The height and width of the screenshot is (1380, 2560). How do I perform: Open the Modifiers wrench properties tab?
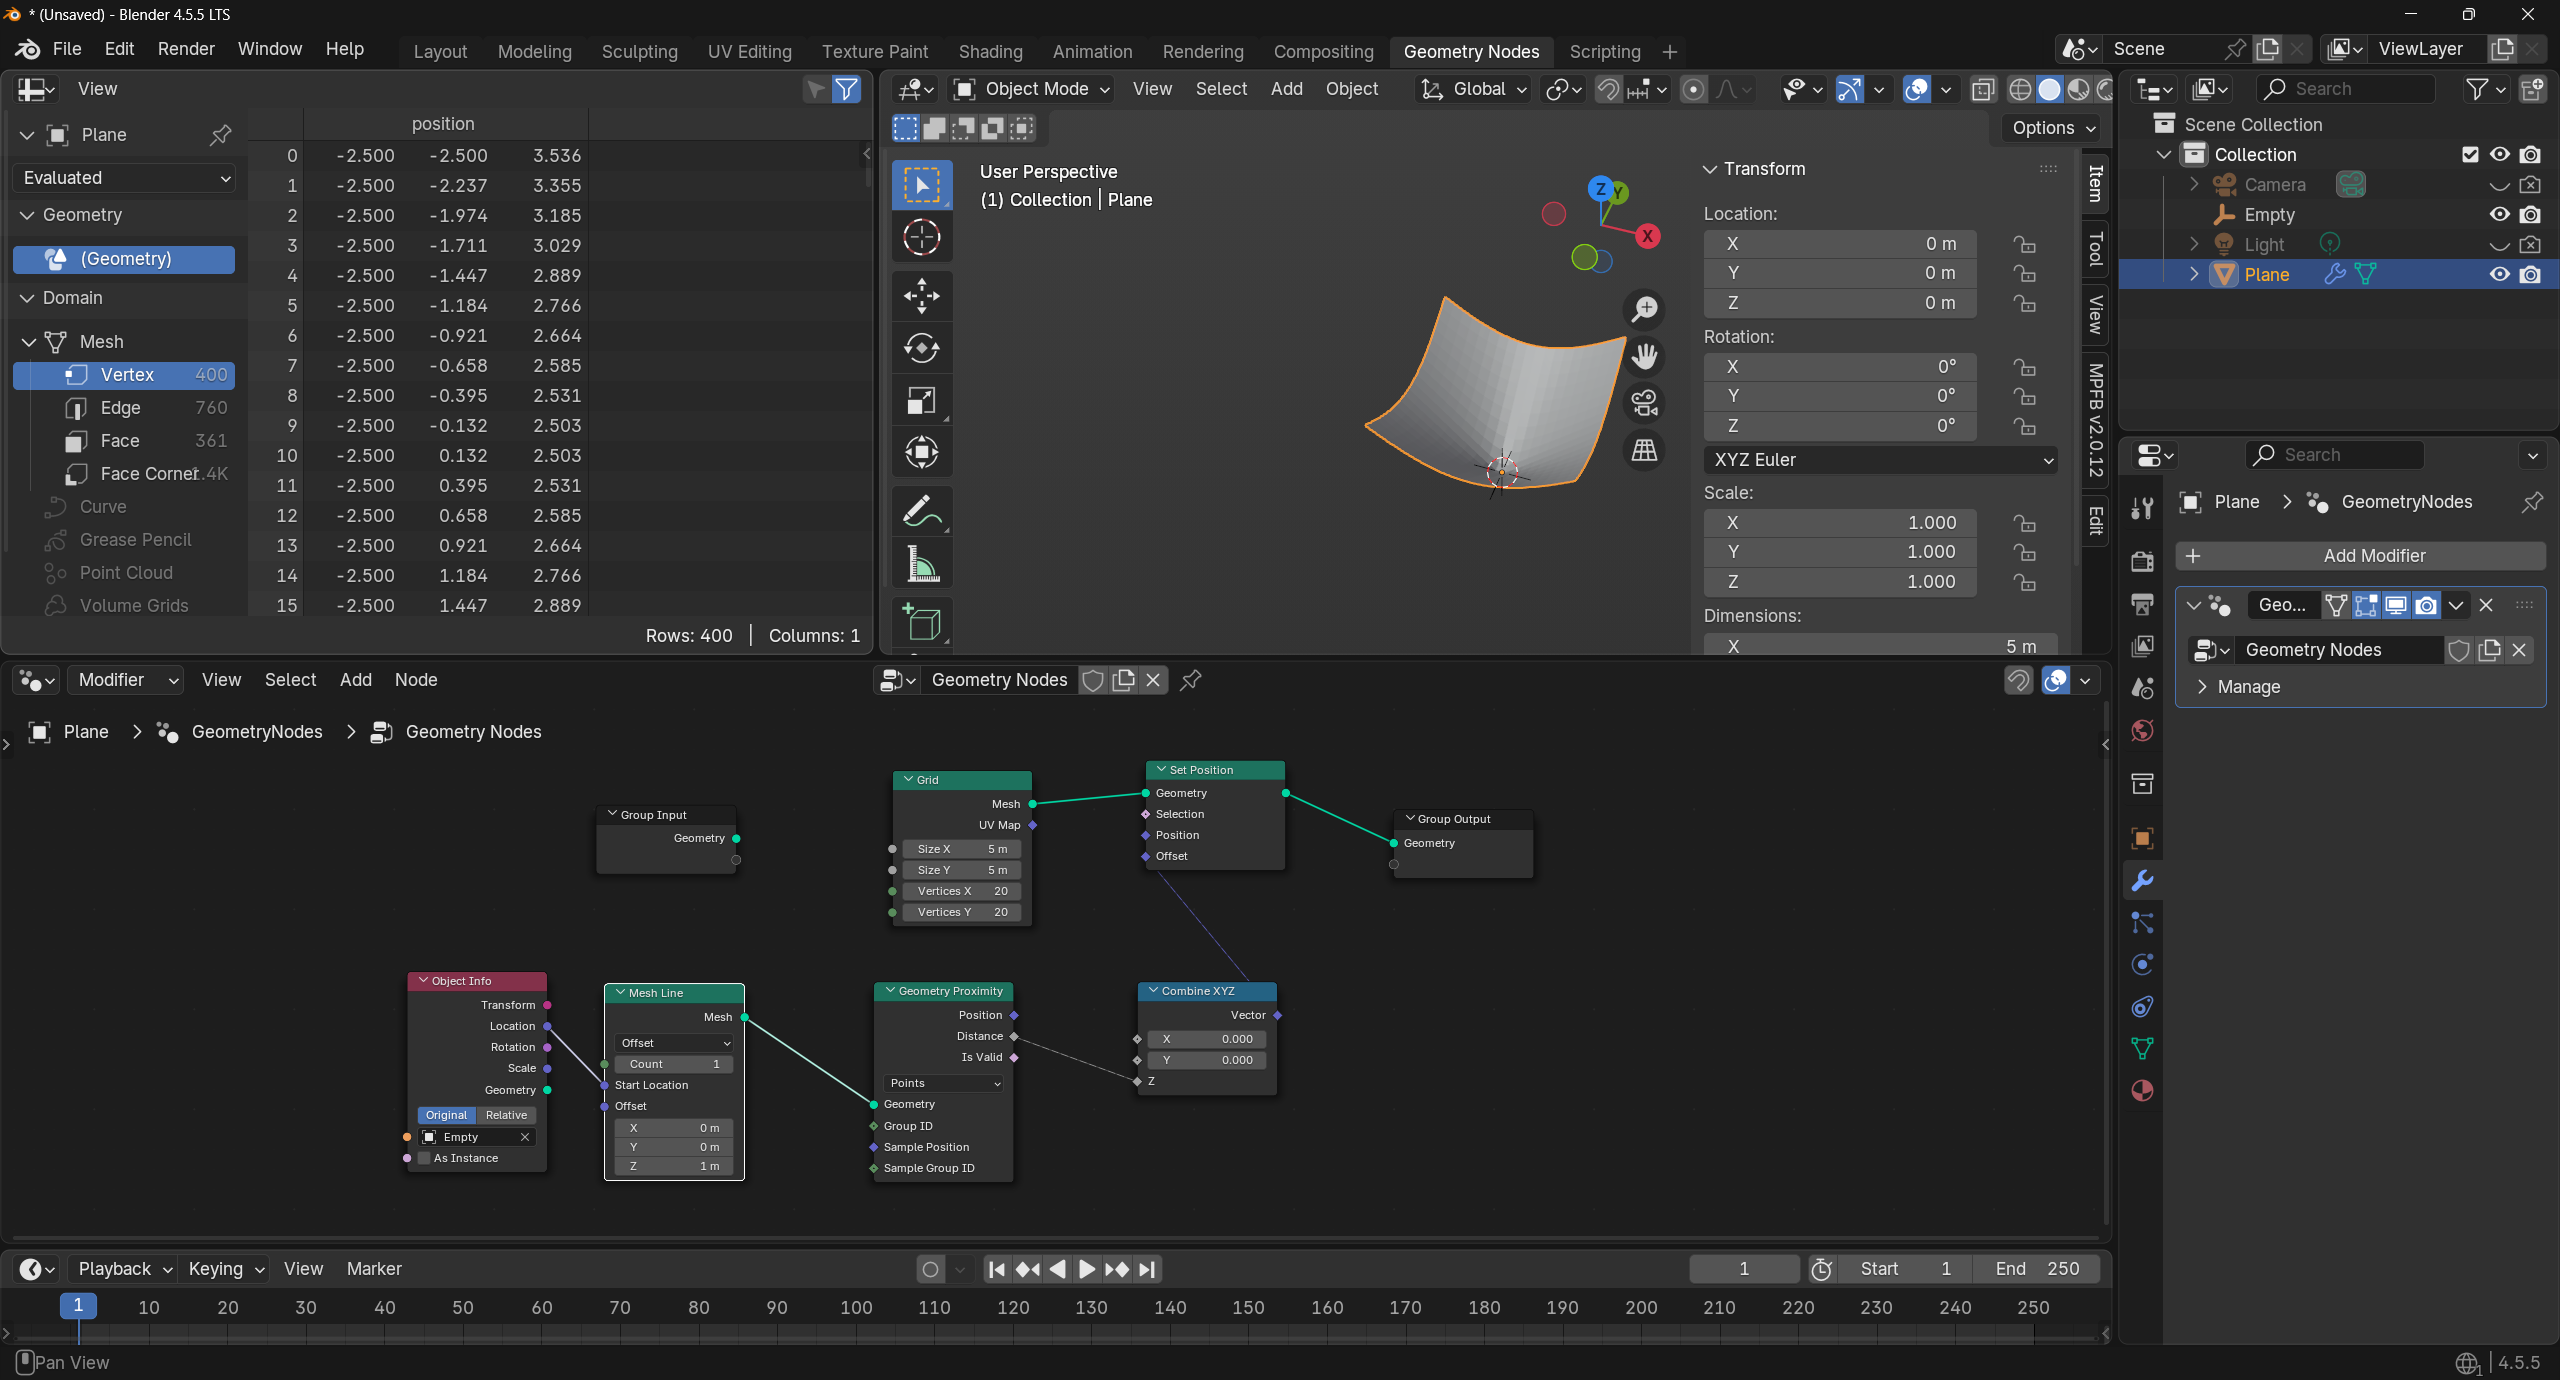click(2142, 881)
